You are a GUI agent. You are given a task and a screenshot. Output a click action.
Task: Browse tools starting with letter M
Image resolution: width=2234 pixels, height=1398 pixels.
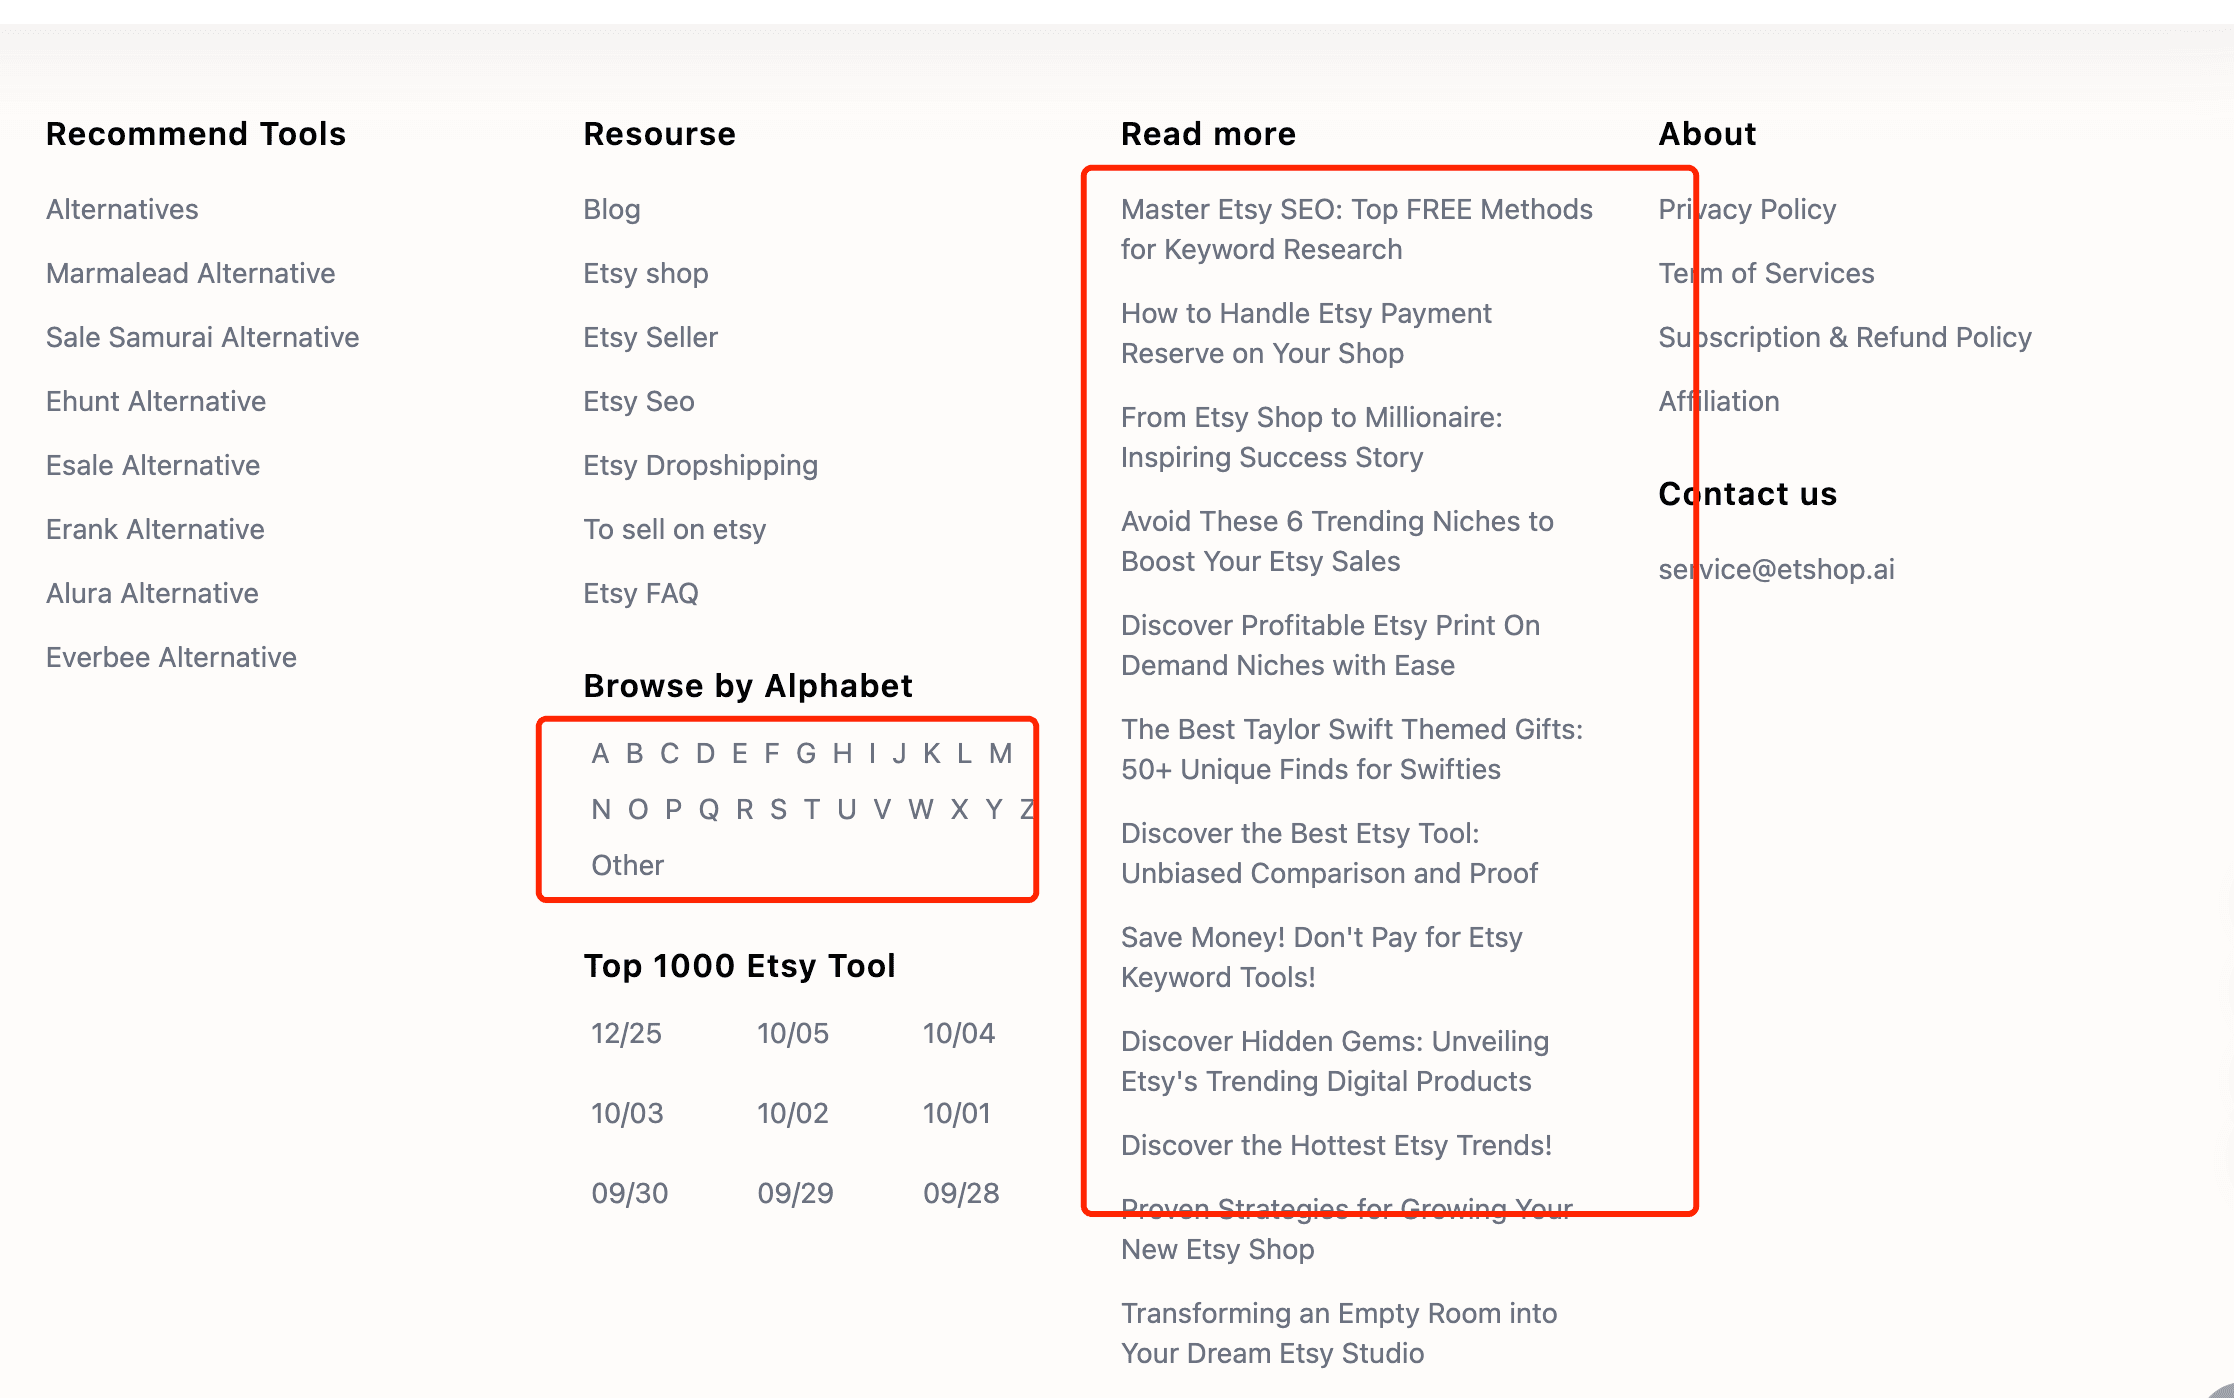coord(1001,753)
